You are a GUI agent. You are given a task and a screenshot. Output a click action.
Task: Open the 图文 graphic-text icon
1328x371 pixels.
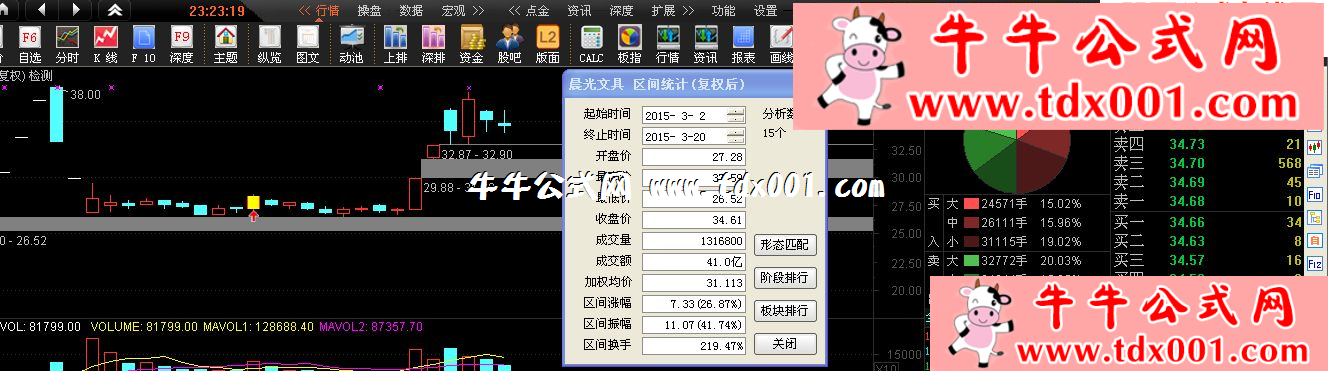308,44
